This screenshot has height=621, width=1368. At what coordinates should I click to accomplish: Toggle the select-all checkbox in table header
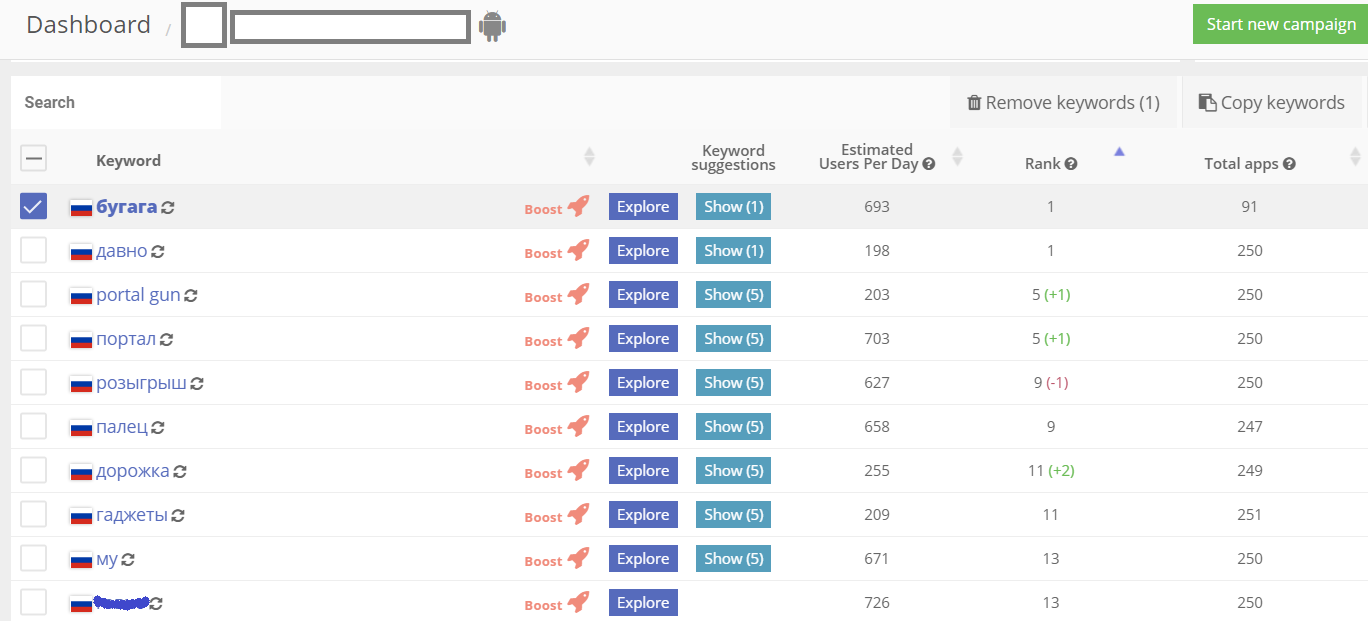pyautogui.click(x=34, y=158)
